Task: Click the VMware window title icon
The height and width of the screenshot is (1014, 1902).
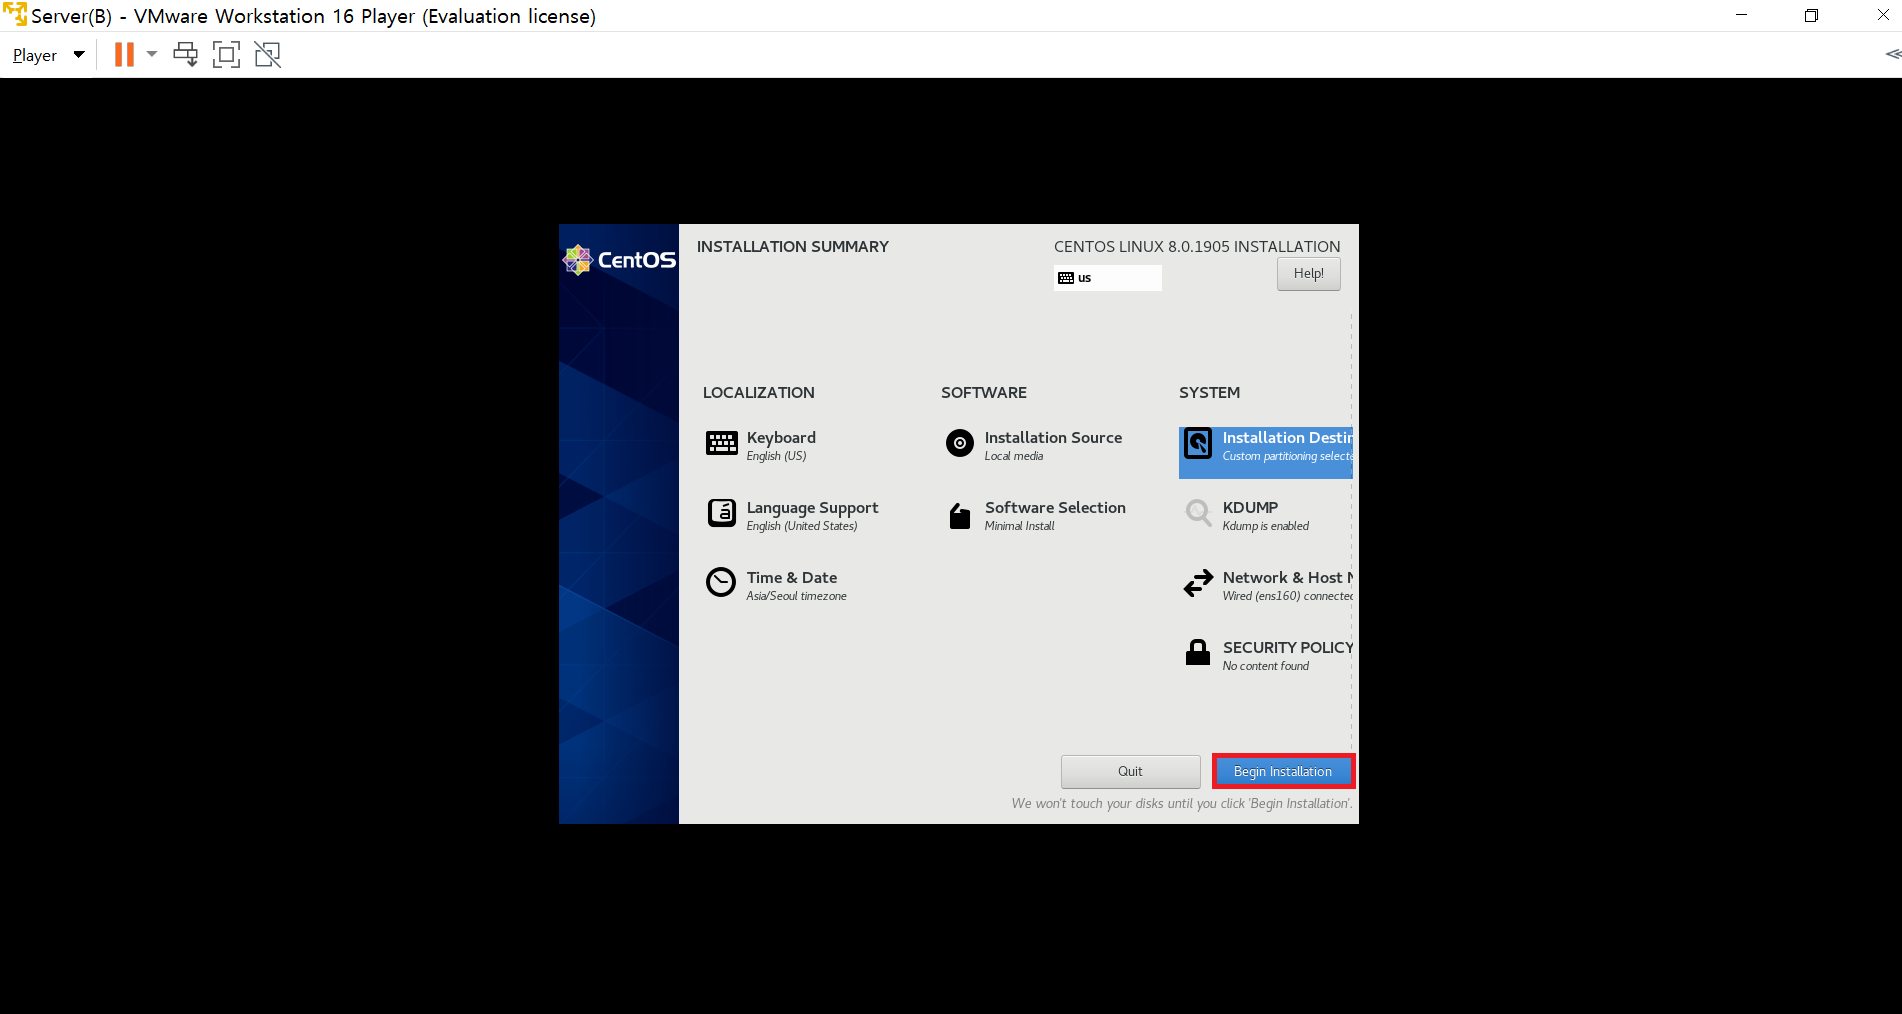Action: pos(14,14)
